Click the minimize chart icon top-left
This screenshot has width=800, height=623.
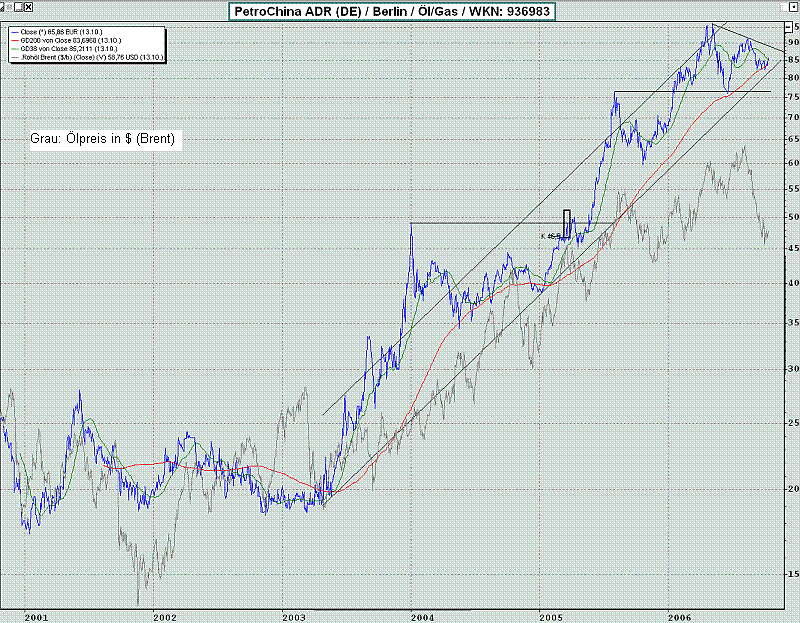(x=18, y=7)
